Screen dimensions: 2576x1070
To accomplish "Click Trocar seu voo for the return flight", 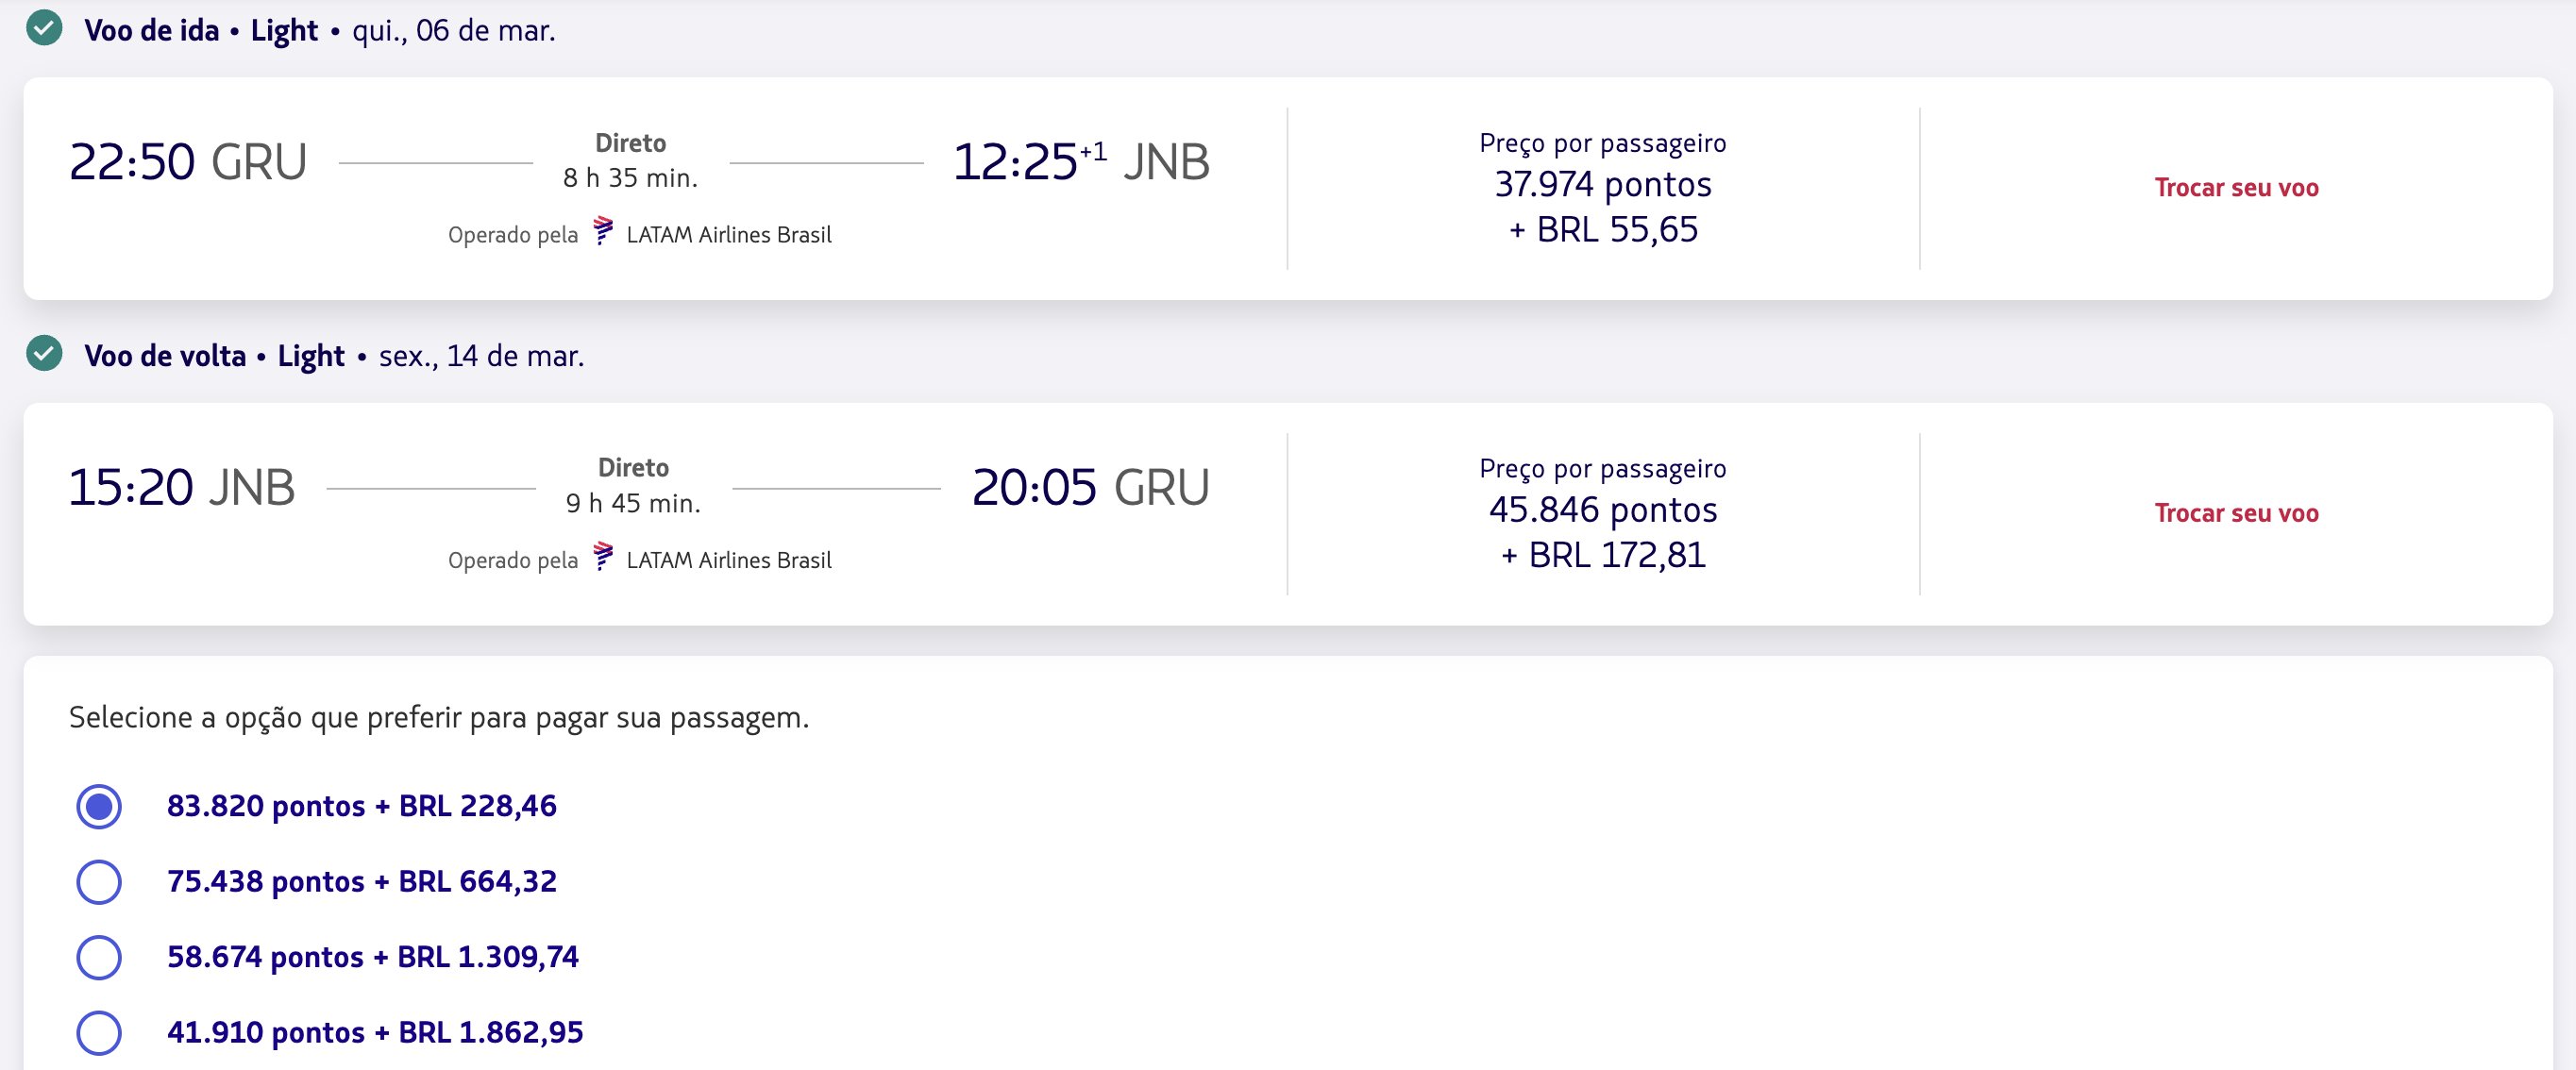I will click(2236, 513).
